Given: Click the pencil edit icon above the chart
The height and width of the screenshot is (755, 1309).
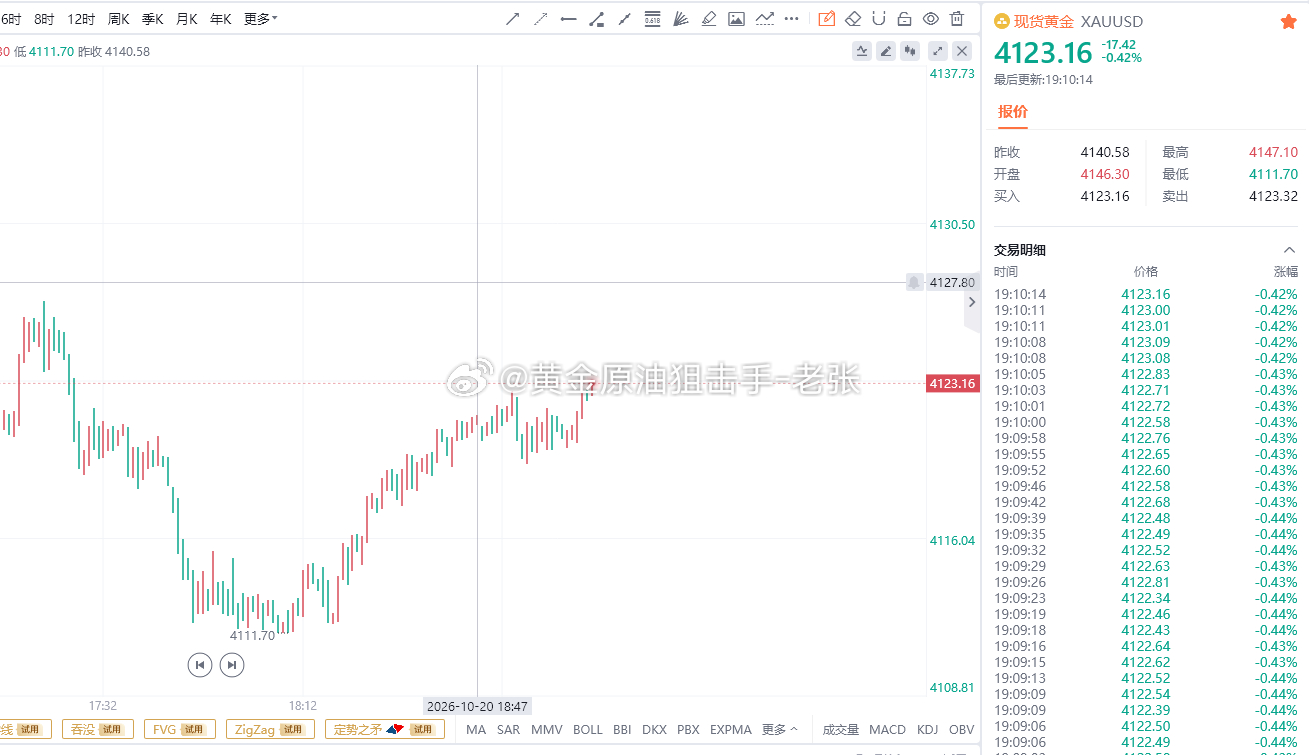Looking at the screenshot, I should tap(886, 51).
